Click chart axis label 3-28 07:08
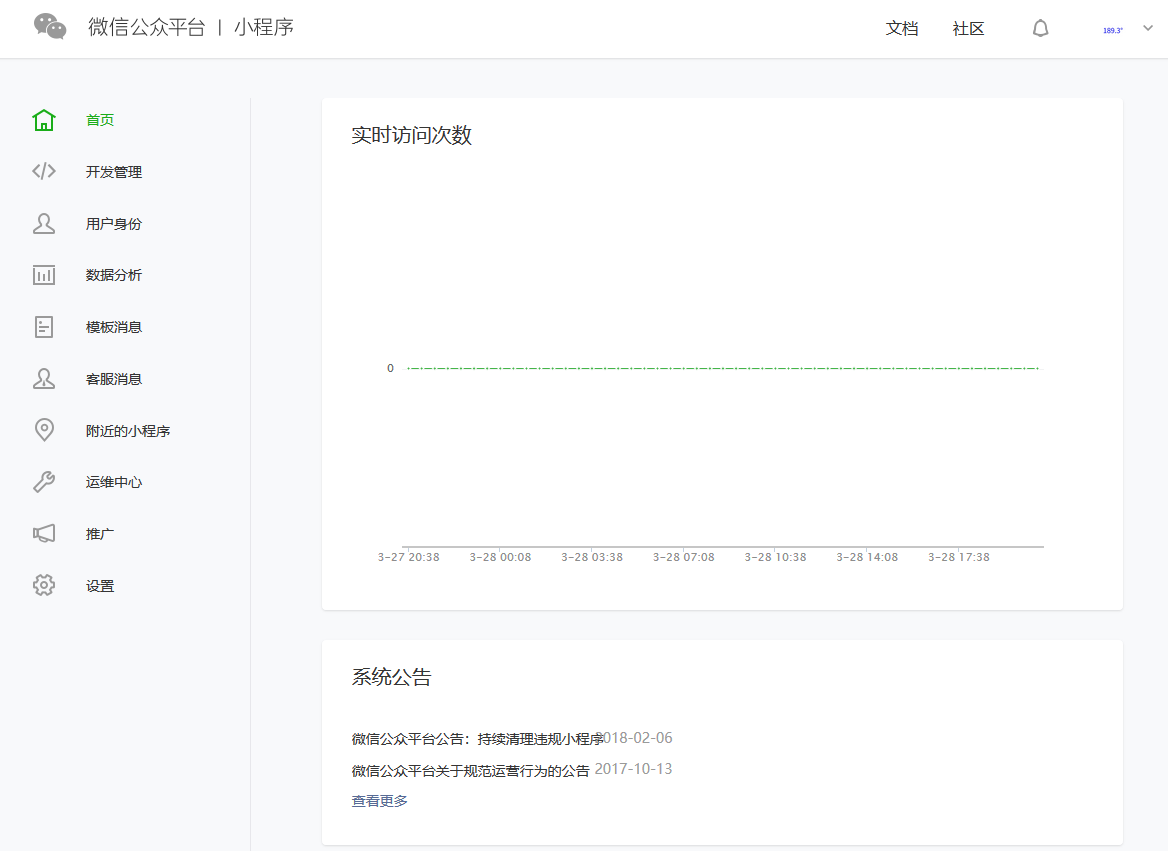This screenshot has height=851, width=1168. [x=683, y=557]
